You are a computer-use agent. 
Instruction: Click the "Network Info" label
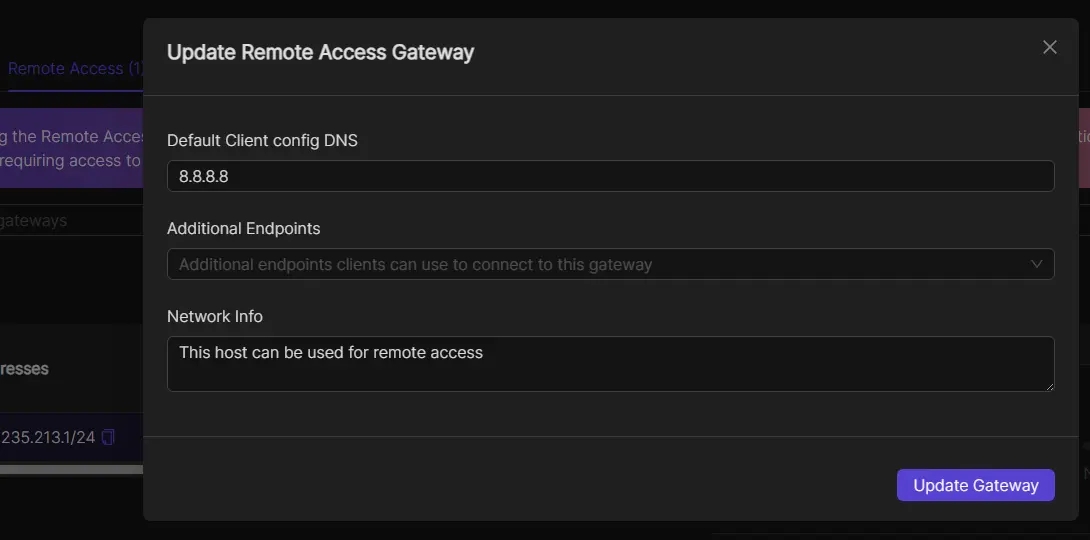click(x=215, y=316)
